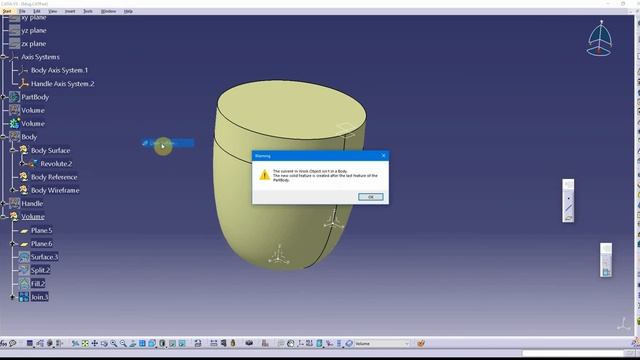Collapse the underlined Volume geometrical set

(4, 217)
